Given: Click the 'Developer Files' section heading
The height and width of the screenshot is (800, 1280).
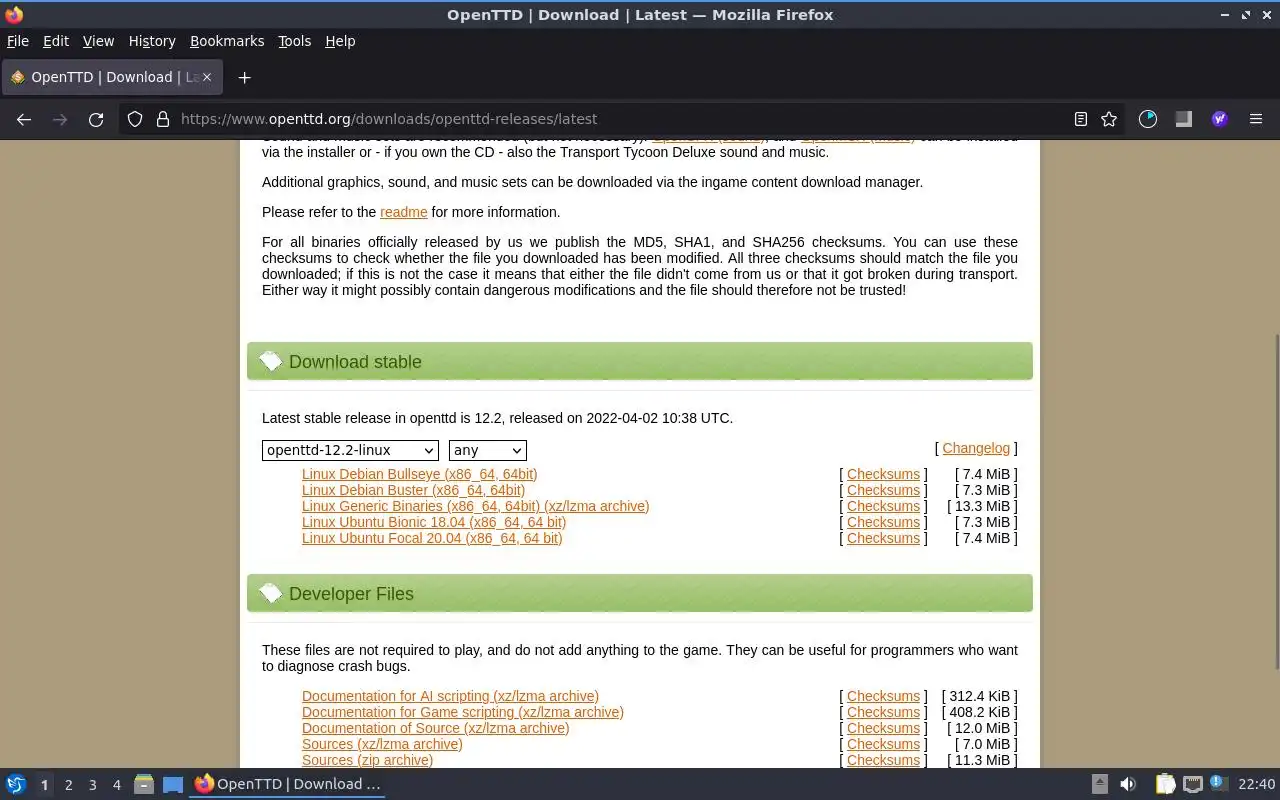Looking at the screenshot, I should (x=351, y=594).
